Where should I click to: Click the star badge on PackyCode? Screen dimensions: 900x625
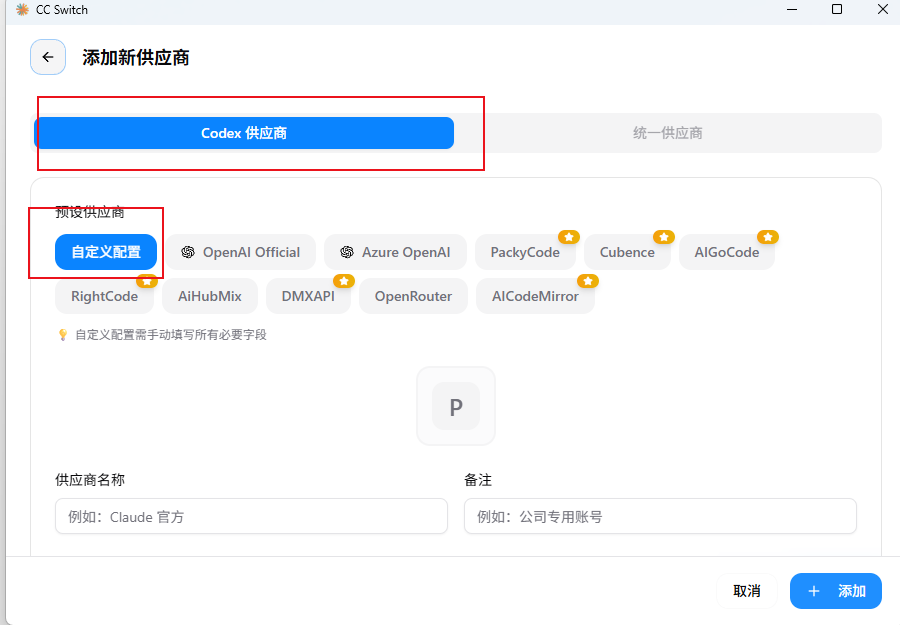click(x=569, y=237)
